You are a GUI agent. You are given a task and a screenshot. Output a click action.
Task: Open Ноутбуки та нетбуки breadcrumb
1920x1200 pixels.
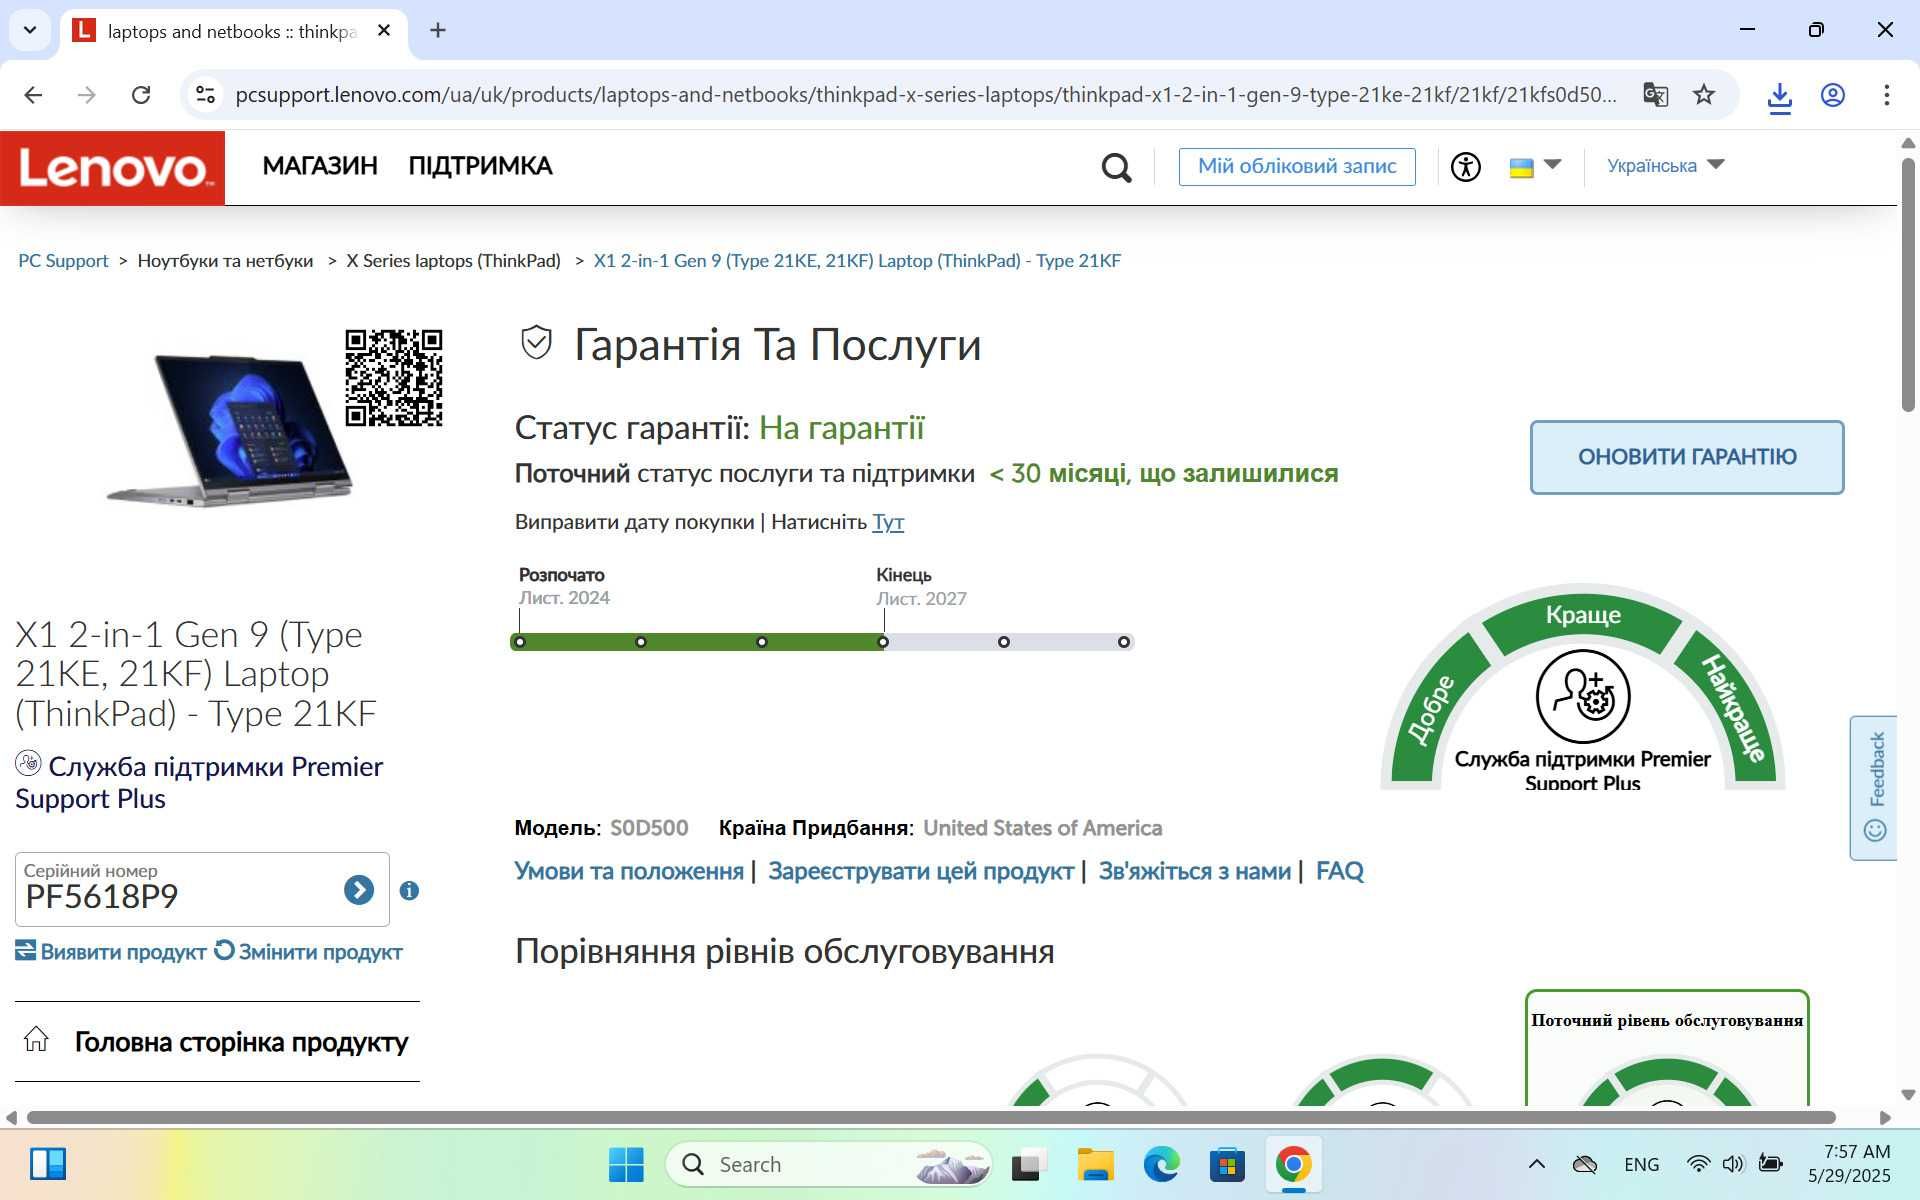coord(225,261)
